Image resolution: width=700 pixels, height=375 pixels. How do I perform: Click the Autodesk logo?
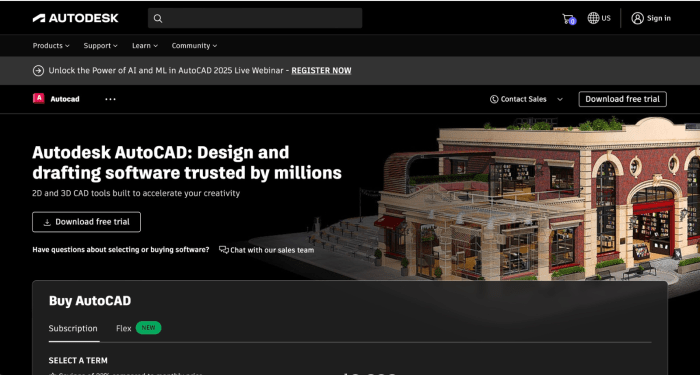[x=75, y=18]
